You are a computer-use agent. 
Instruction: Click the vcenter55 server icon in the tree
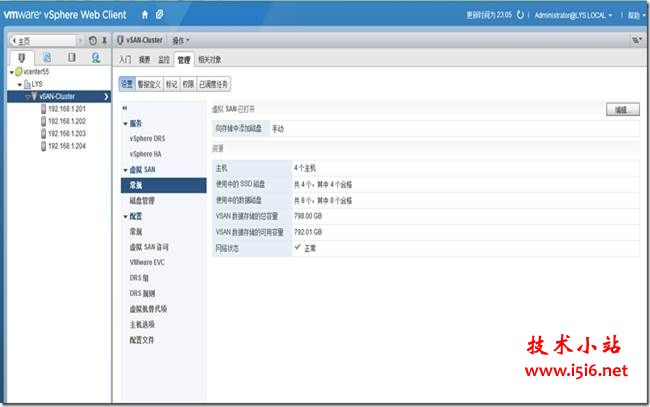point(19,72)
